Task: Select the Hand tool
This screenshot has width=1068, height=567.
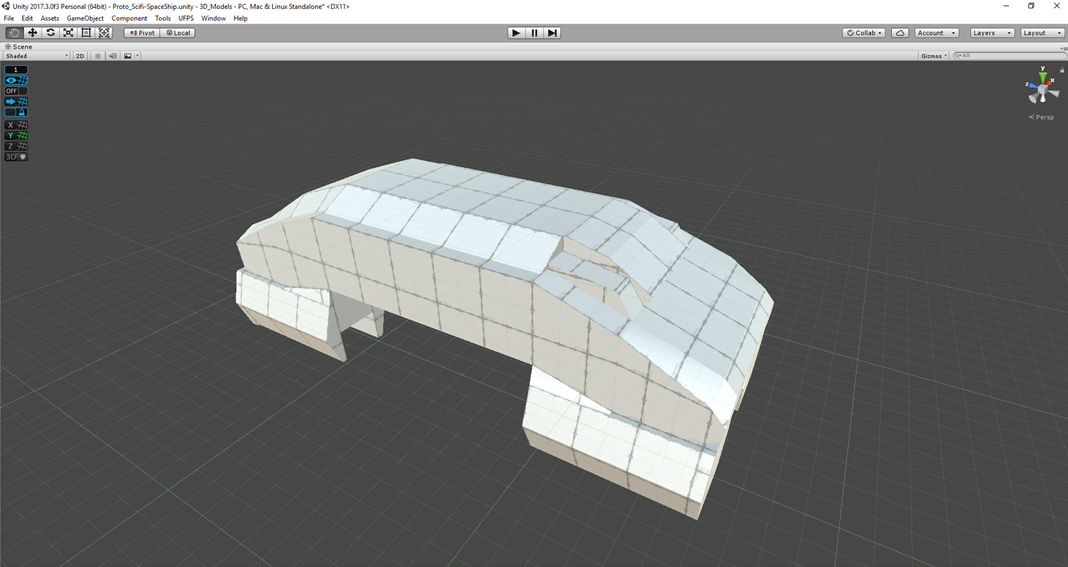Action: [14, 33]
